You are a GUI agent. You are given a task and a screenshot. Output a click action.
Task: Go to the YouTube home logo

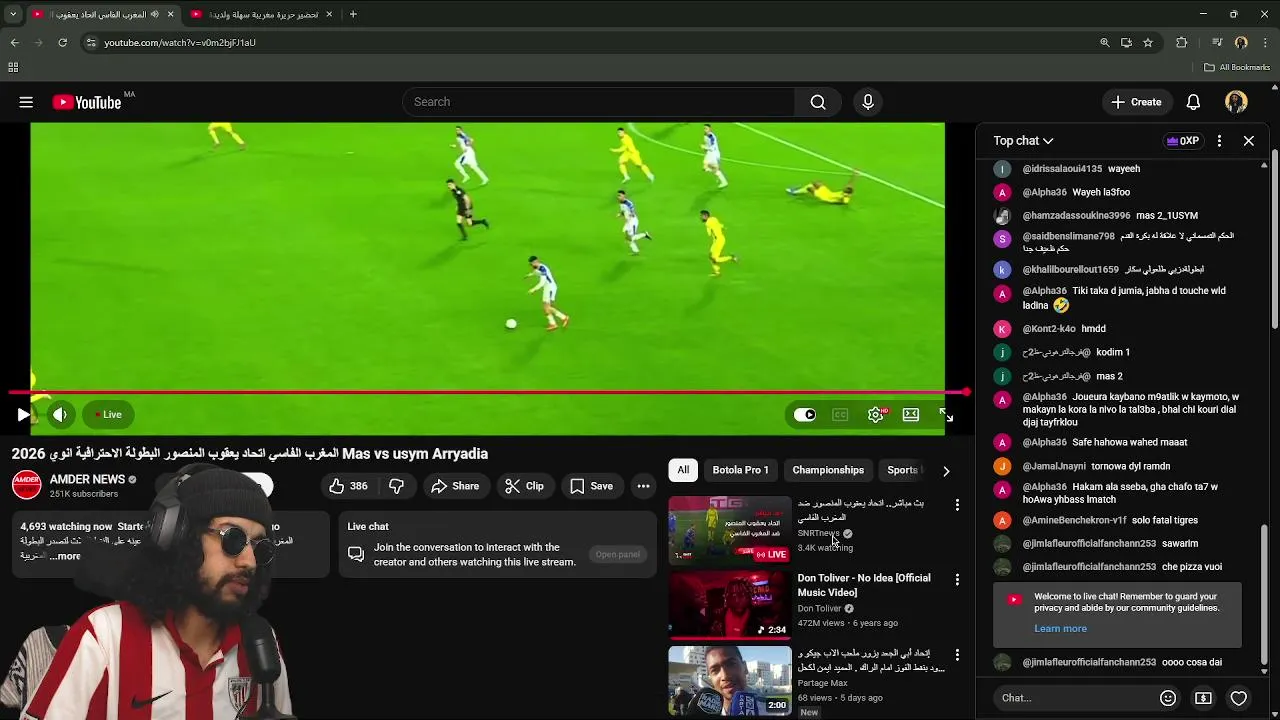pos(87,102)
